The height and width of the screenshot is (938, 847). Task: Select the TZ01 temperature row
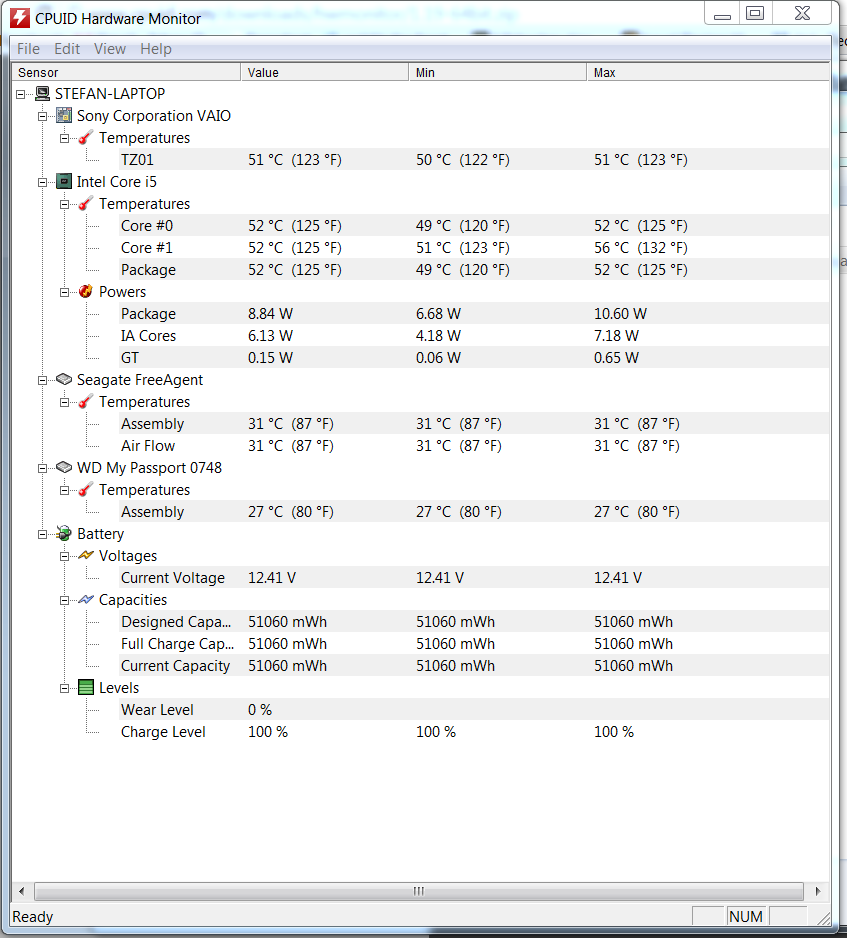474,160
